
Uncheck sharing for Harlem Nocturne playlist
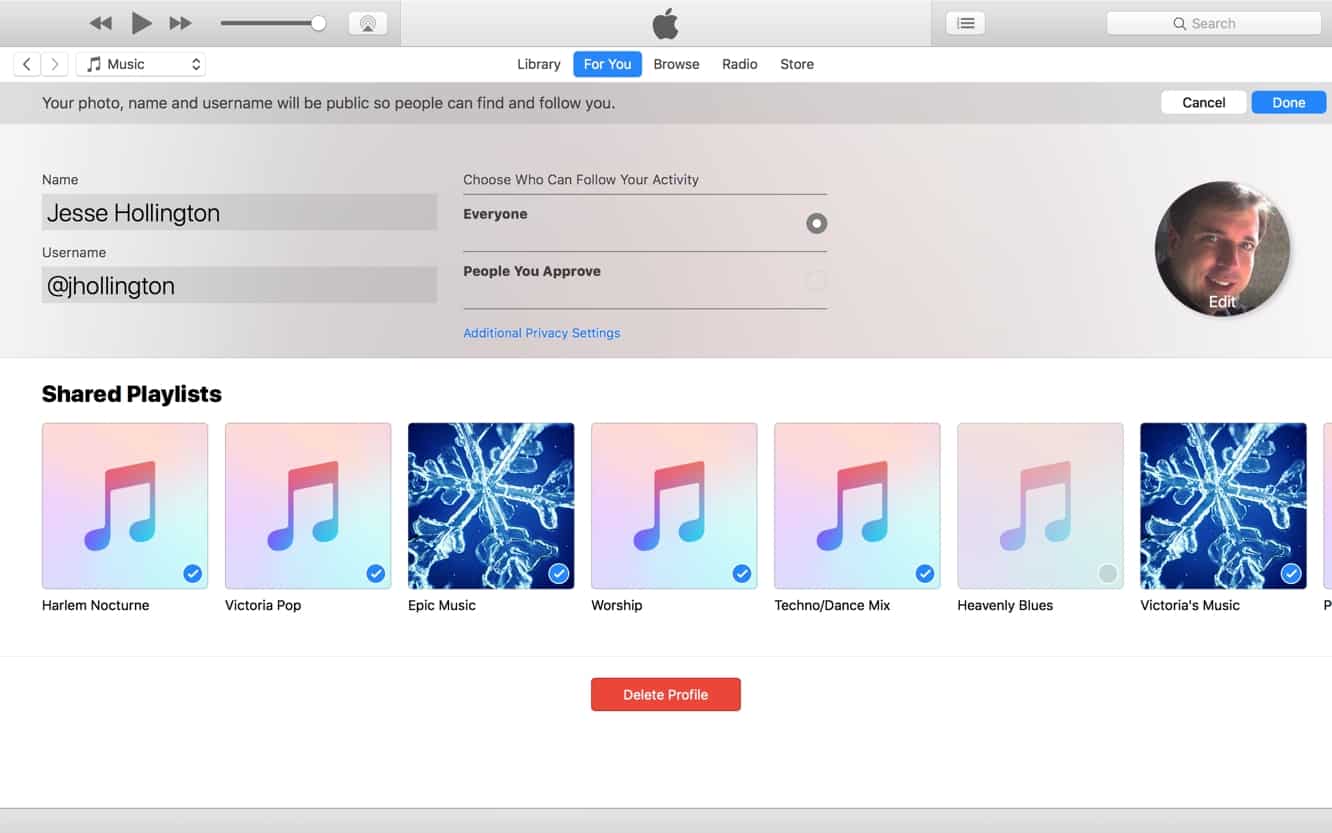click(x=192, y=573)
